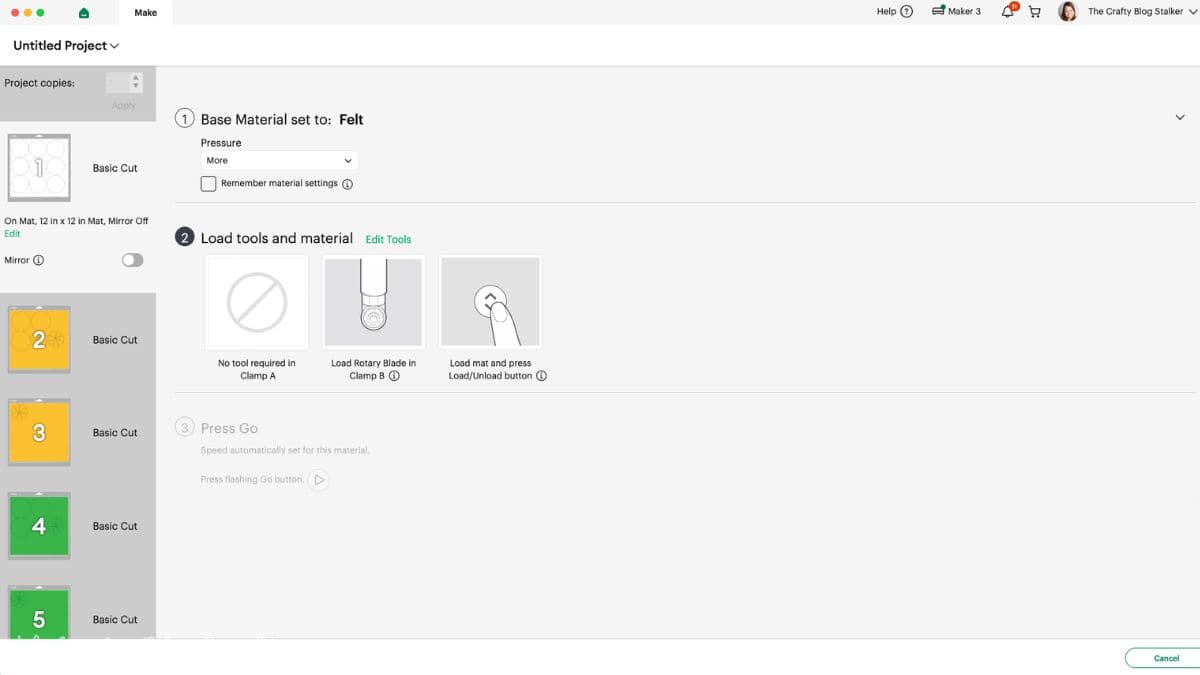Screen dimensions: 1200x675
Task: Click the Load mat illustration
Action: coord(490,302)
